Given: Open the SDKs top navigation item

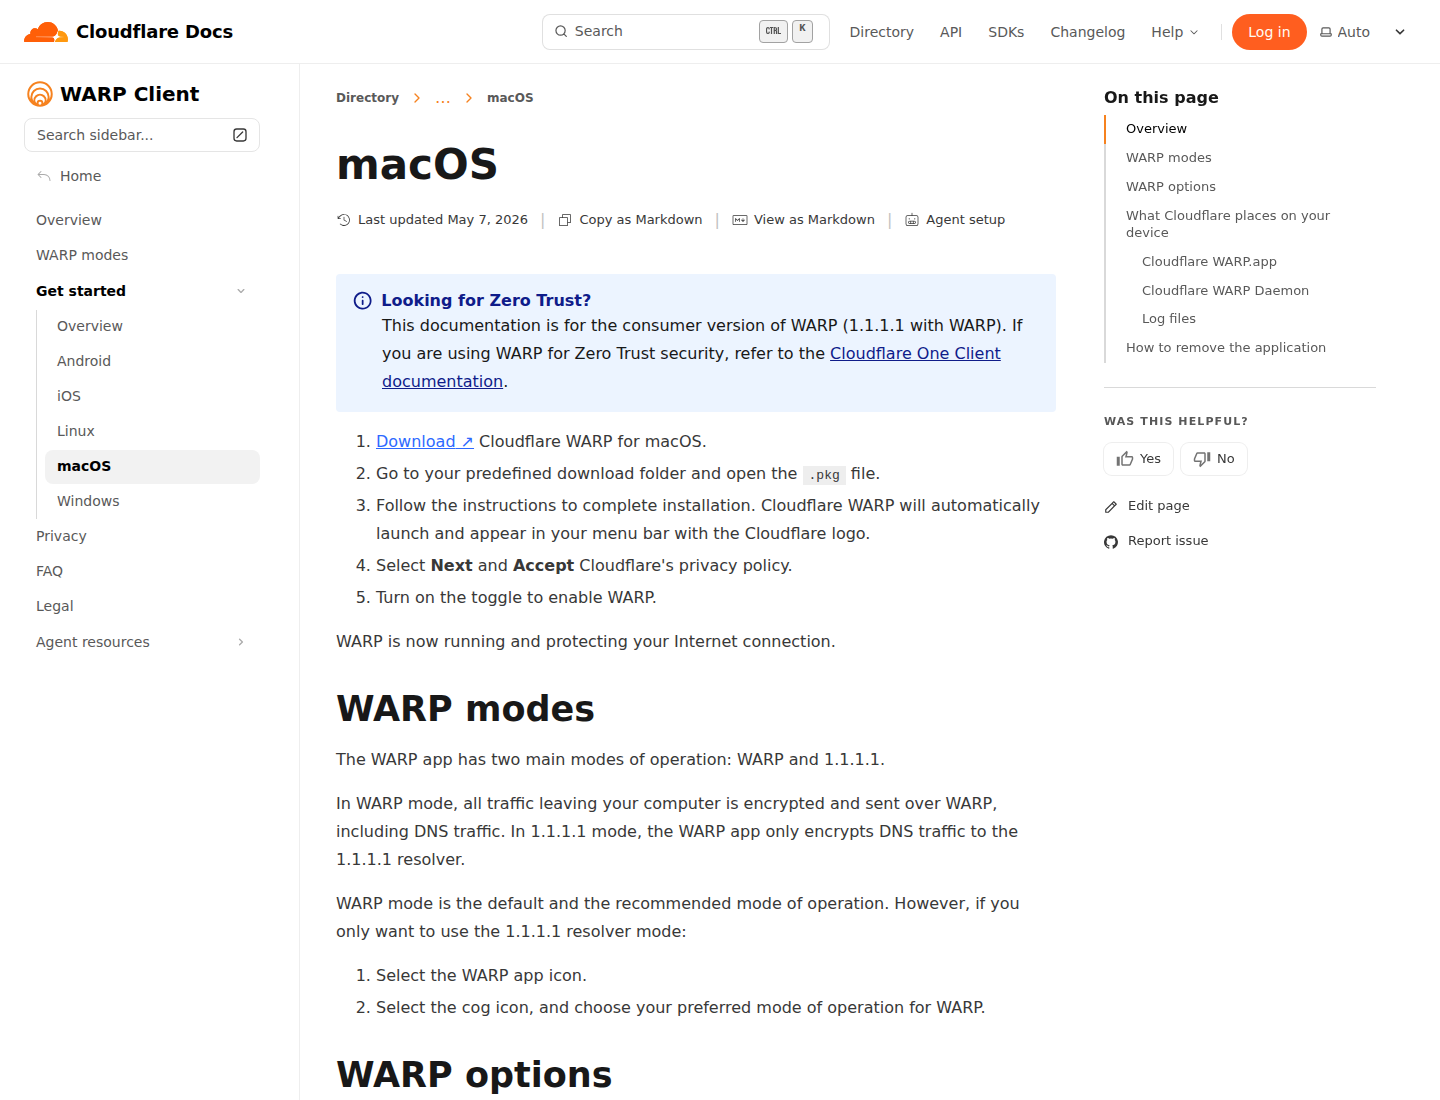Looking at the screenshot, I should tap(1006, 32).
